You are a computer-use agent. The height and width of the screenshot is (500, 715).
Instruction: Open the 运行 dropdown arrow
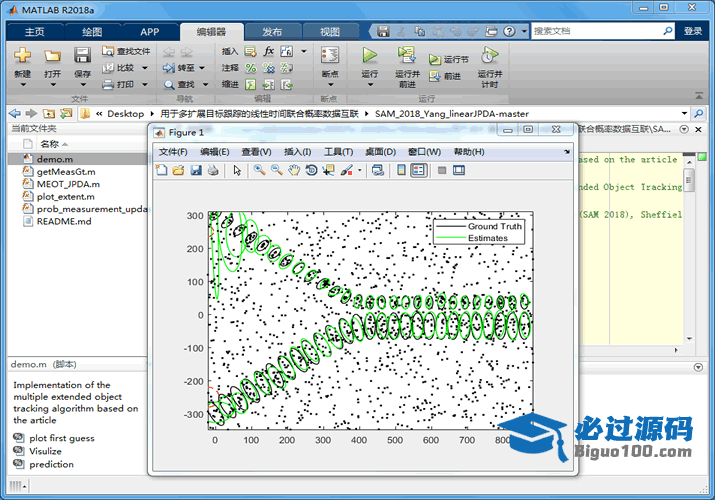[x=370, y=85]
